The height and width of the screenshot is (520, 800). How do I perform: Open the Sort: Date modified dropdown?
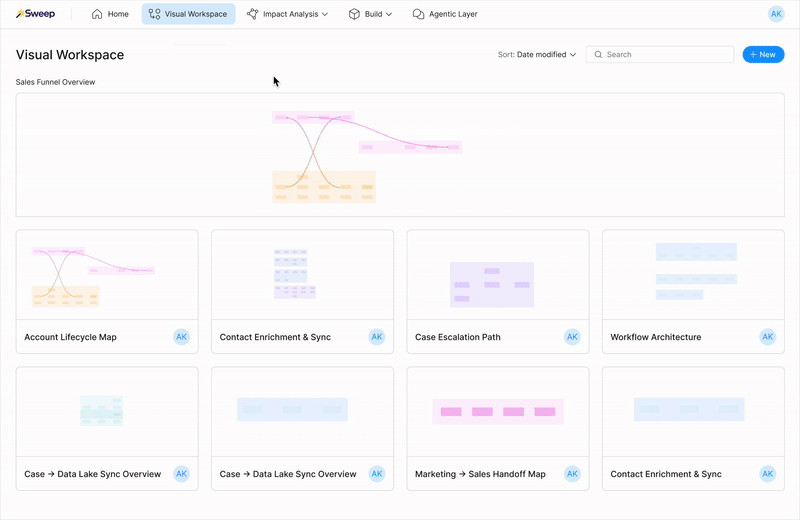[x=537, y=55]
